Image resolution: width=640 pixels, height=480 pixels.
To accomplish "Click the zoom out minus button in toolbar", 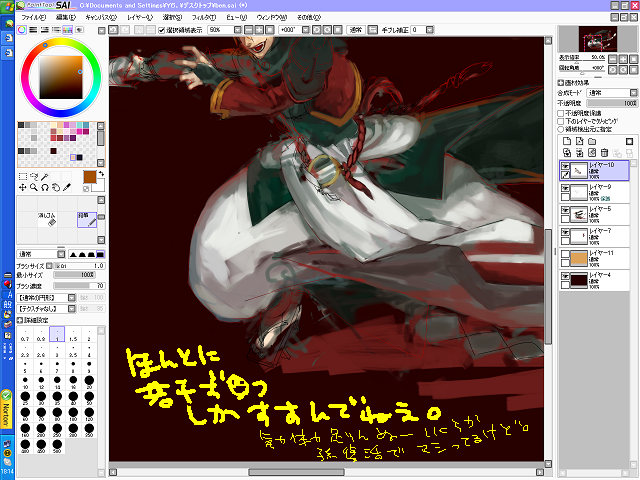I will [x=249, y=30].
